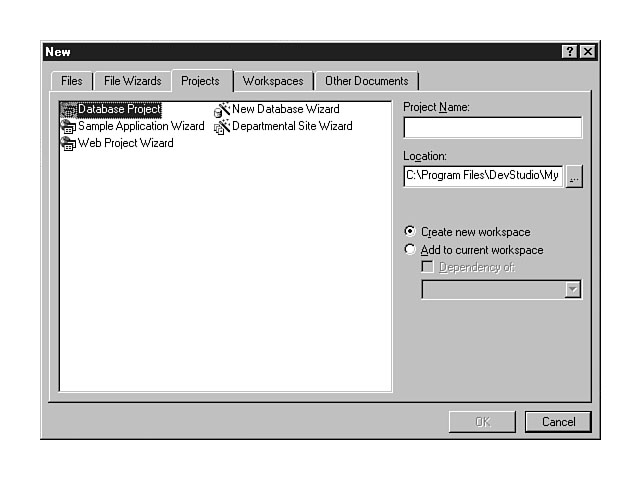This screenshot has width=640, height=480.
Task: Select the Create new workspace option
Action: (x=410, y=231)
